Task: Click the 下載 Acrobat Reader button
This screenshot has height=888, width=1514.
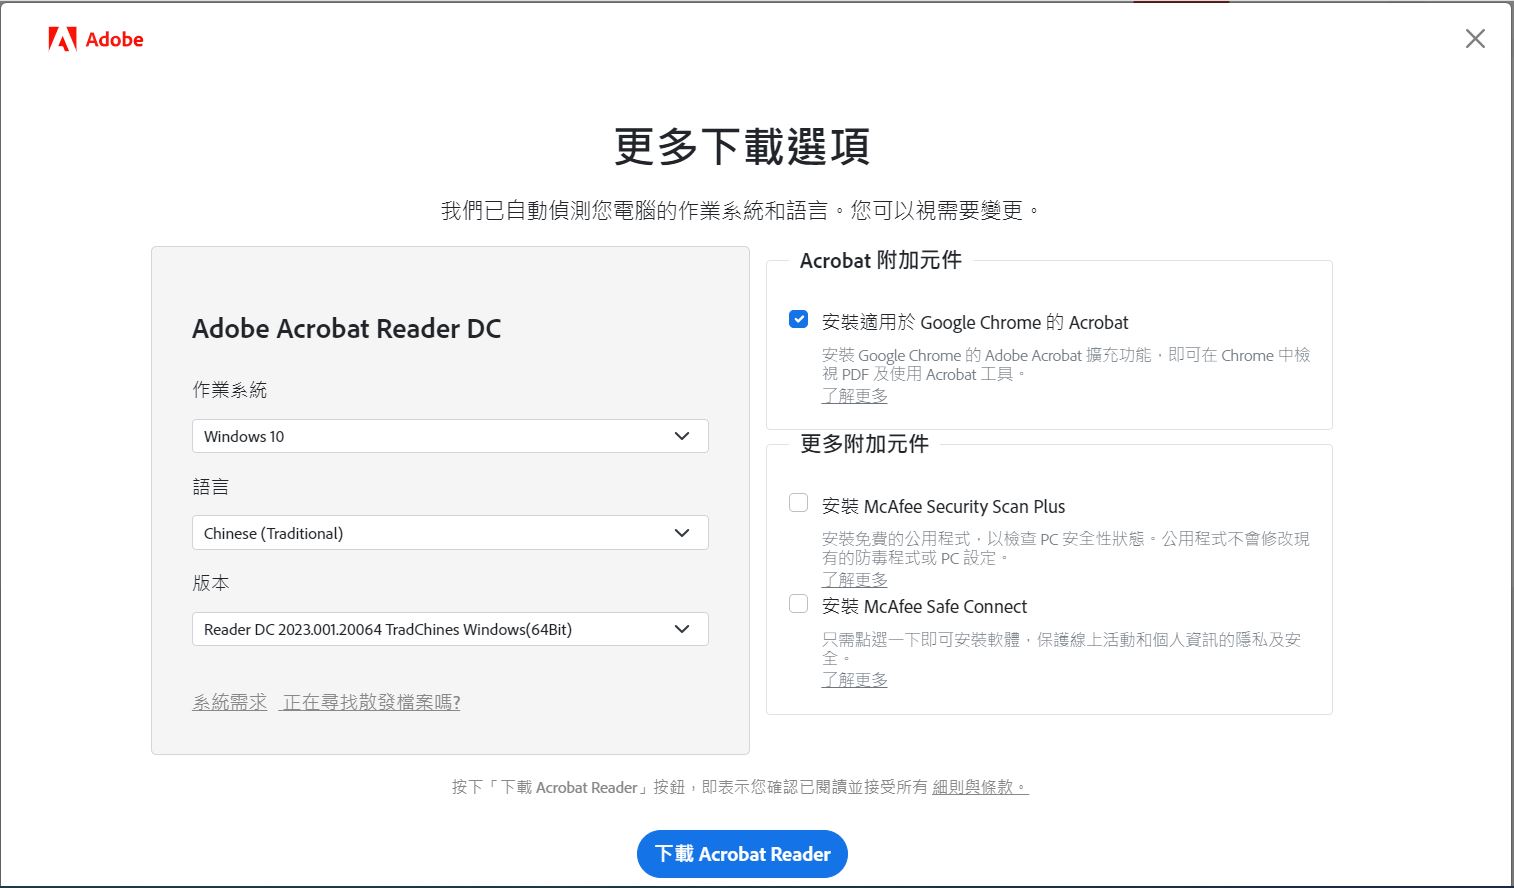Action: pyautogui.click(x=742, y=854)
